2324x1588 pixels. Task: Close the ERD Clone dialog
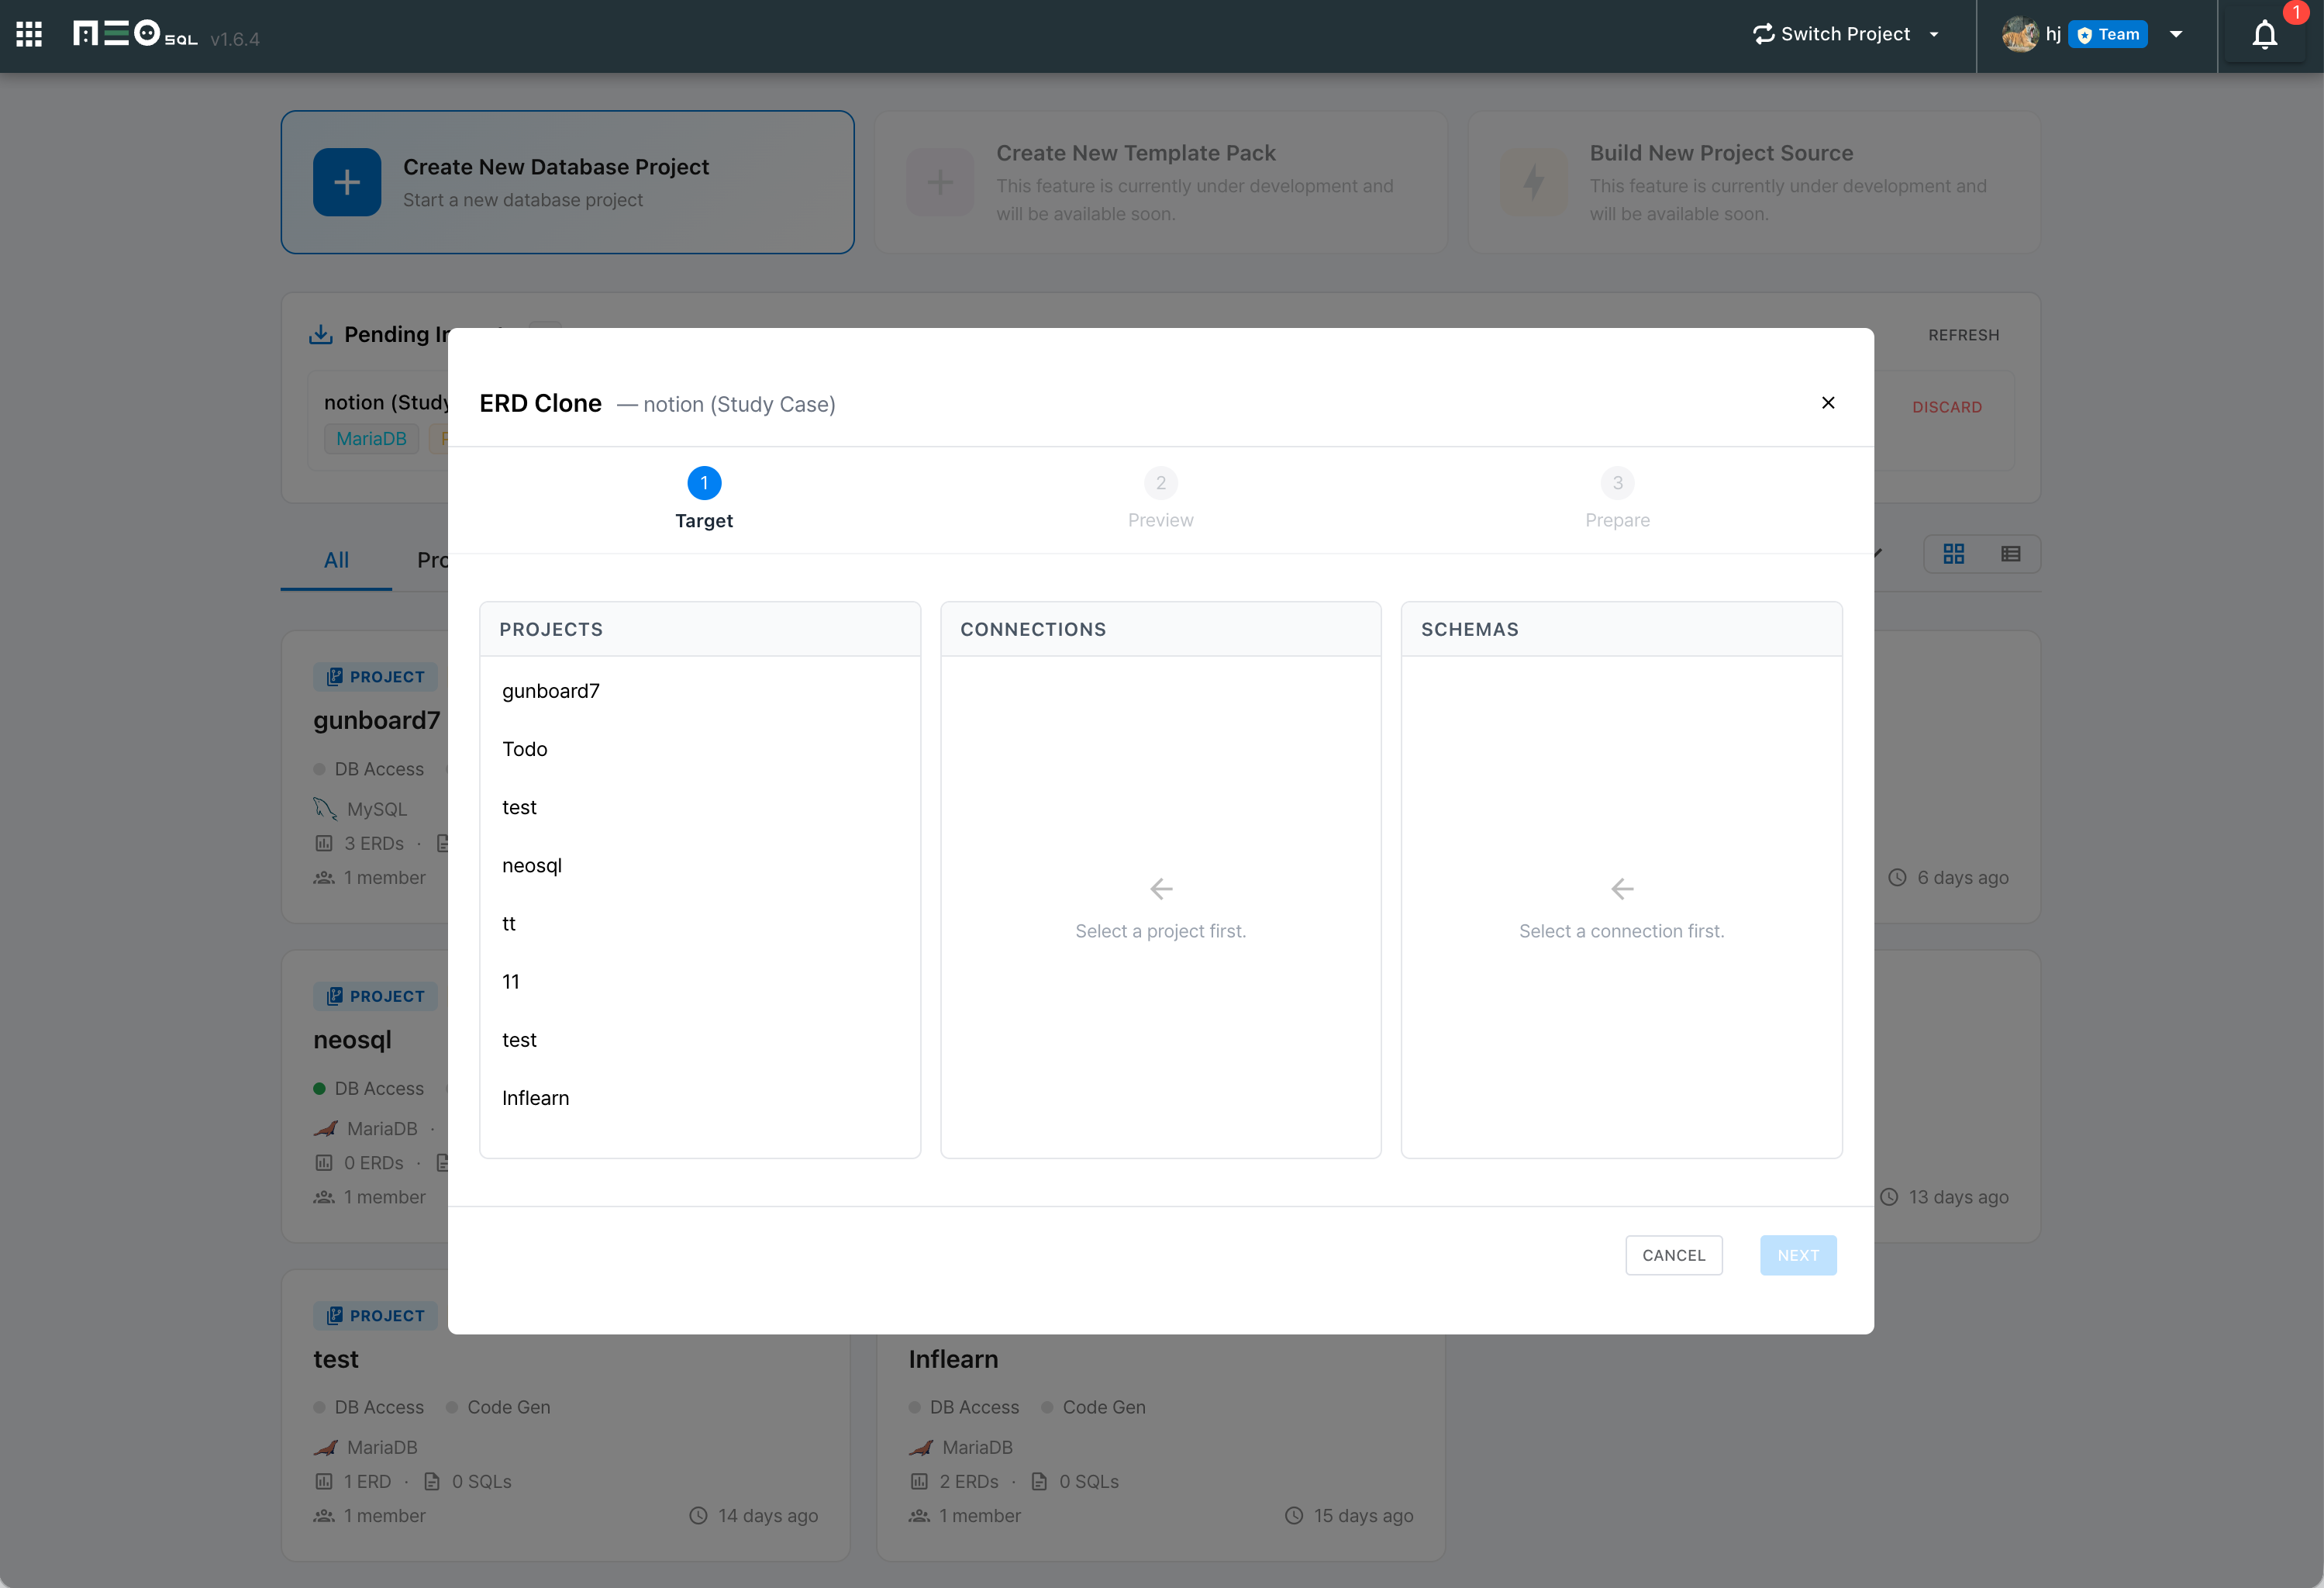tap(1828, 403)
